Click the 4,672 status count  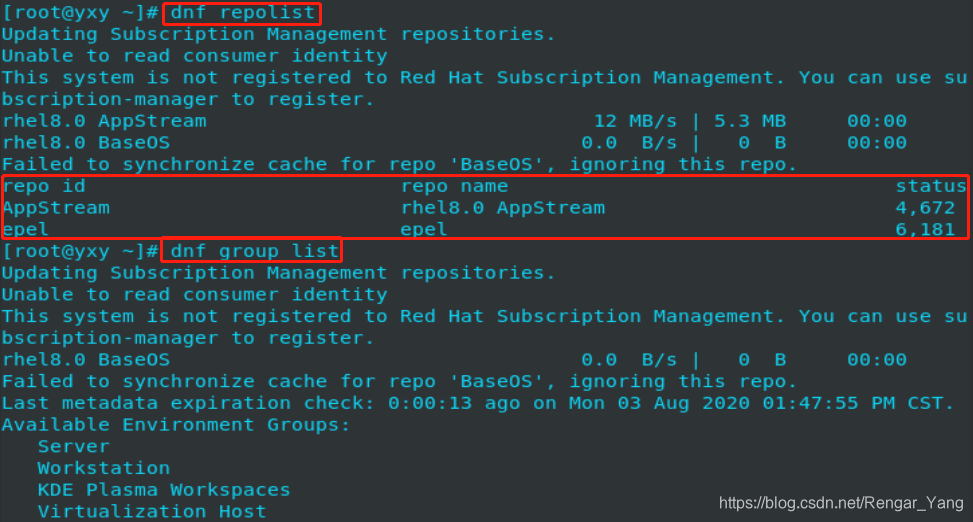(925, 207)
